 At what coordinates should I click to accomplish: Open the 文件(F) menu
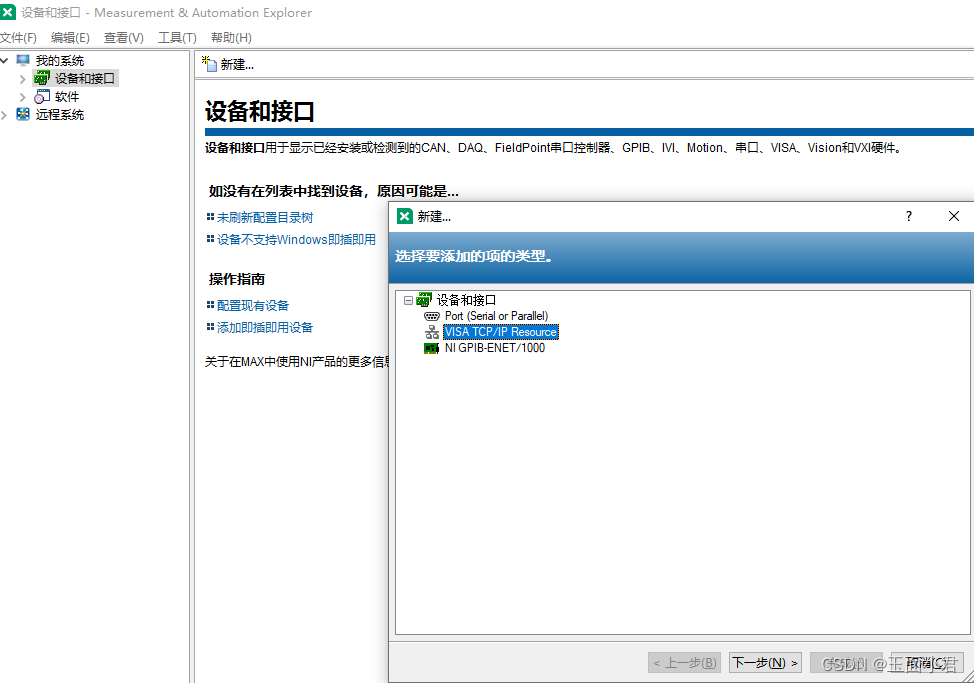(x=18, y=38)
